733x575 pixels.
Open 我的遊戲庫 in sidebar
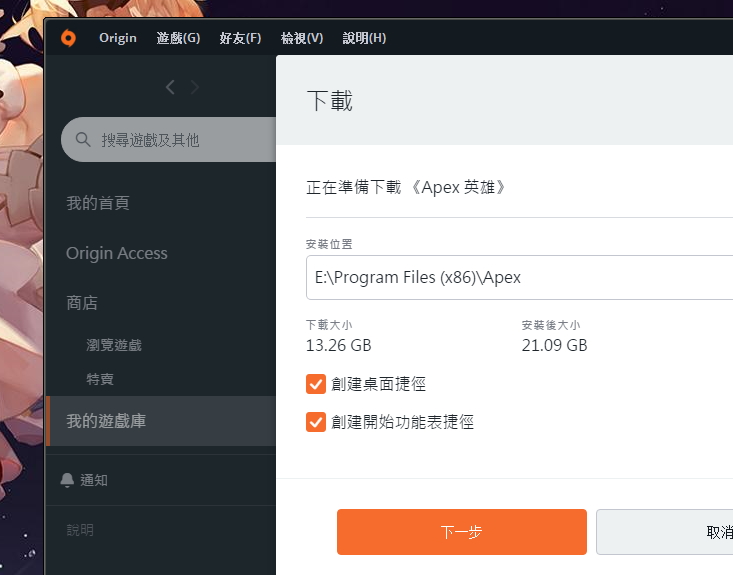[161, 421]
